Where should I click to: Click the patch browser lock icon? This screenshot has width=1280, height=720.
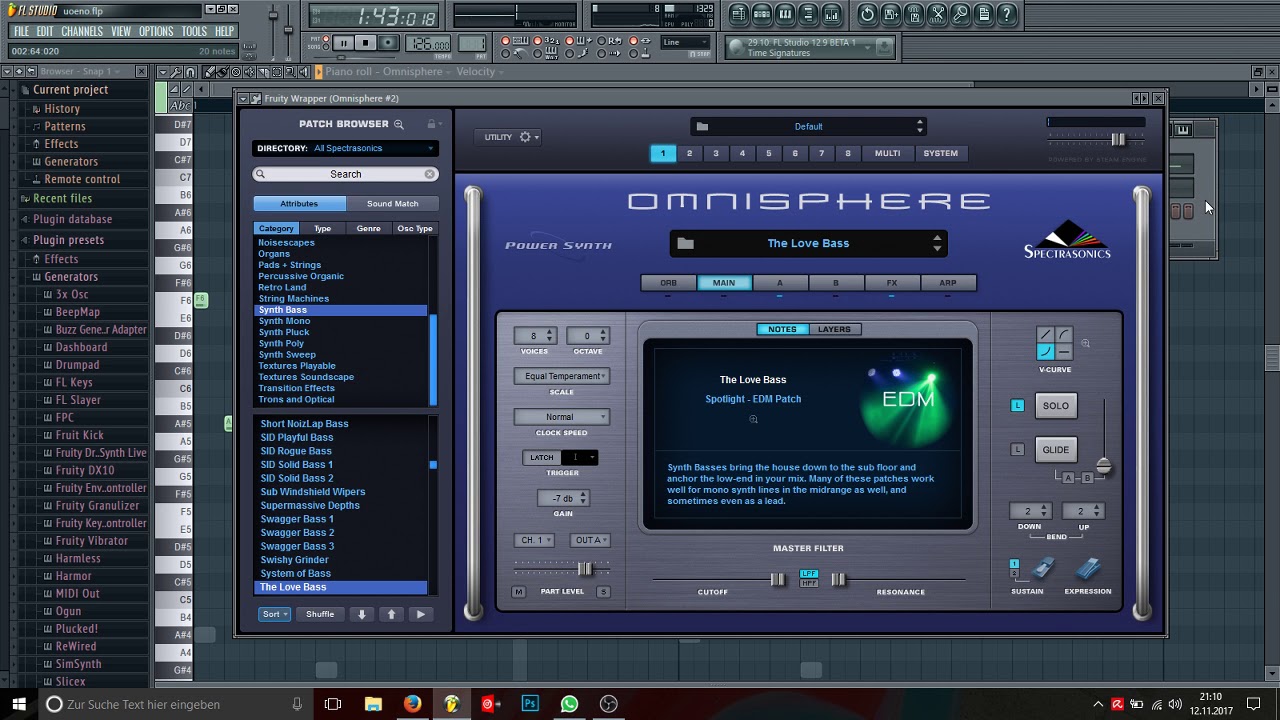pos(431,124)
